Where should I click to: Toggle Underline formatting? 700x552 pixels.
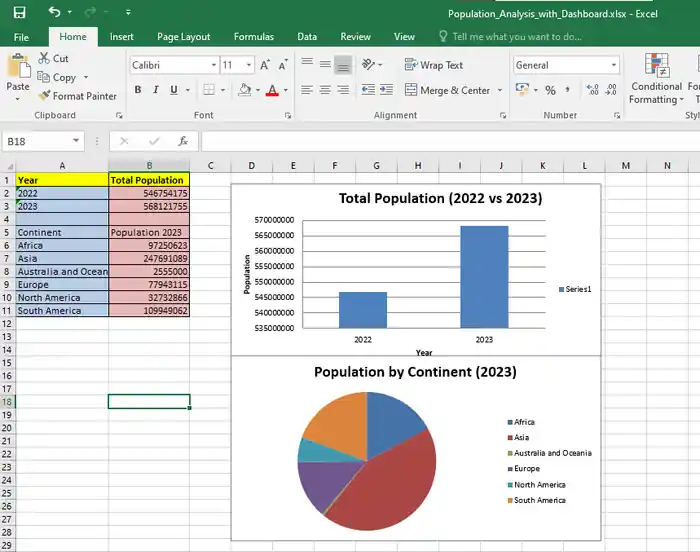[x=174, y=90]
